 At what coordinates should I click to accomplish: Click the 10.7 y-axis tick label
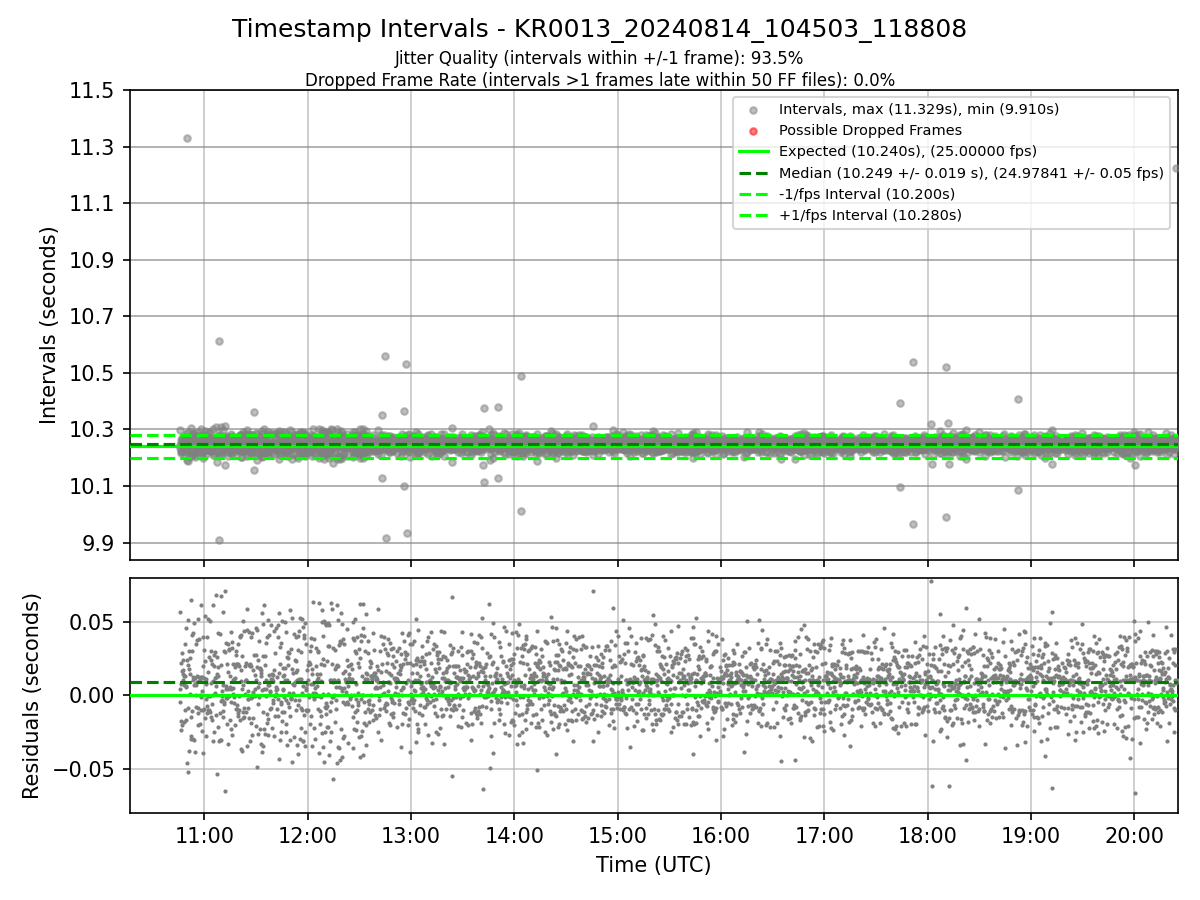tap(94, 317)
